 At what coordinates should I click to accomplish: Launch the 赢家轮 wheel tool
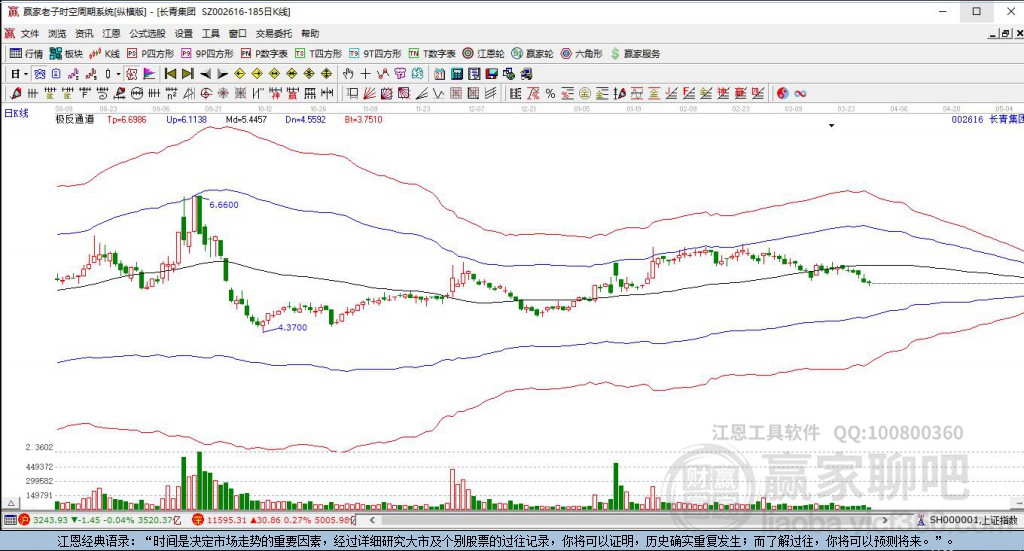click(x=532, y=54)
